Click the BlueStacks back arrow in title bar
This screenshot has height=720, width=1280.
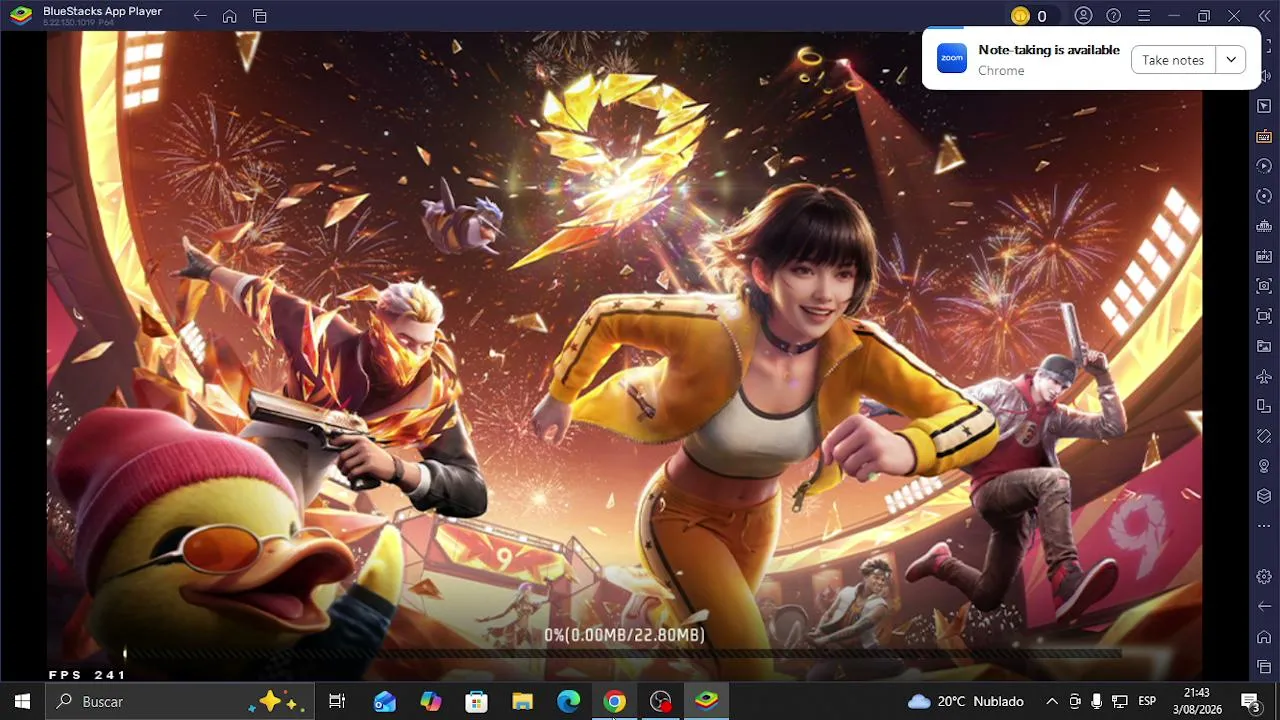tap(200, 16)
